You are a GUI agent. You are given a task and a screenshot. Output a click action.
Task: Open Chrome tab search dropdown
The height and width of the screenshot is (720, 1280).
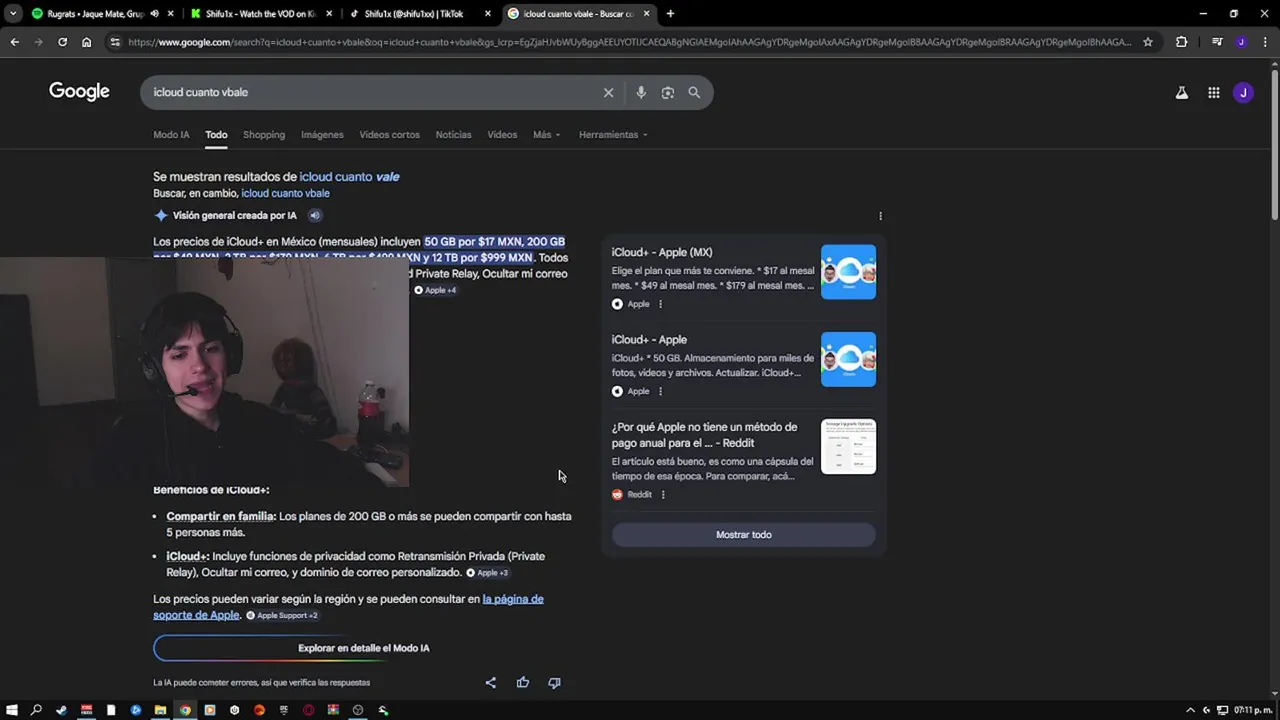13,14
